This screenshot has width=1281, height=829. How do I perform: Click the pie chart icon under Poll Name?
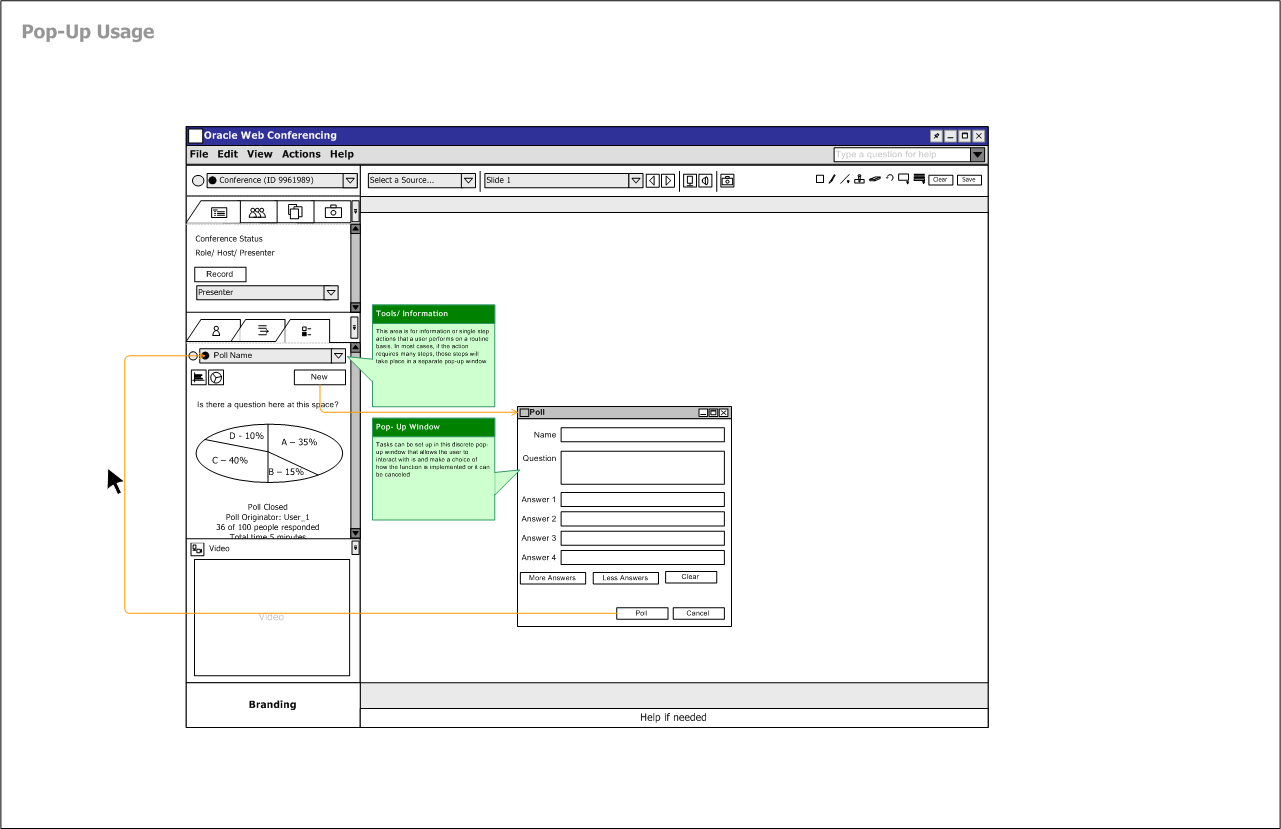[216, 377]
